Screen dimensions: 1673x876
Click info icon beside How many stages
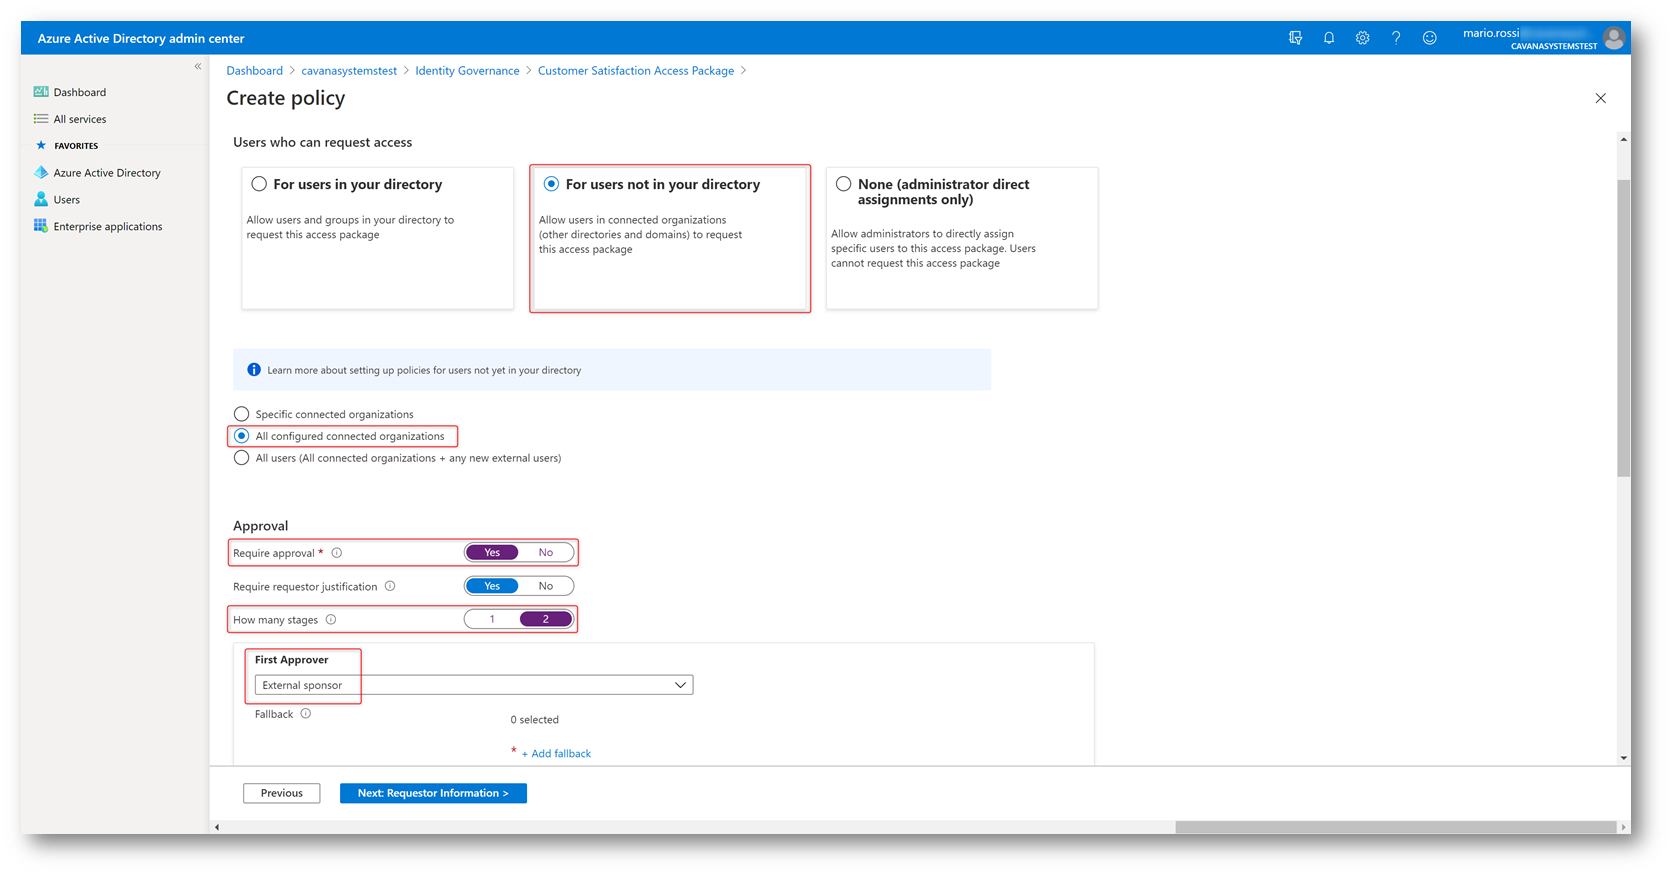tap(331, 620)
